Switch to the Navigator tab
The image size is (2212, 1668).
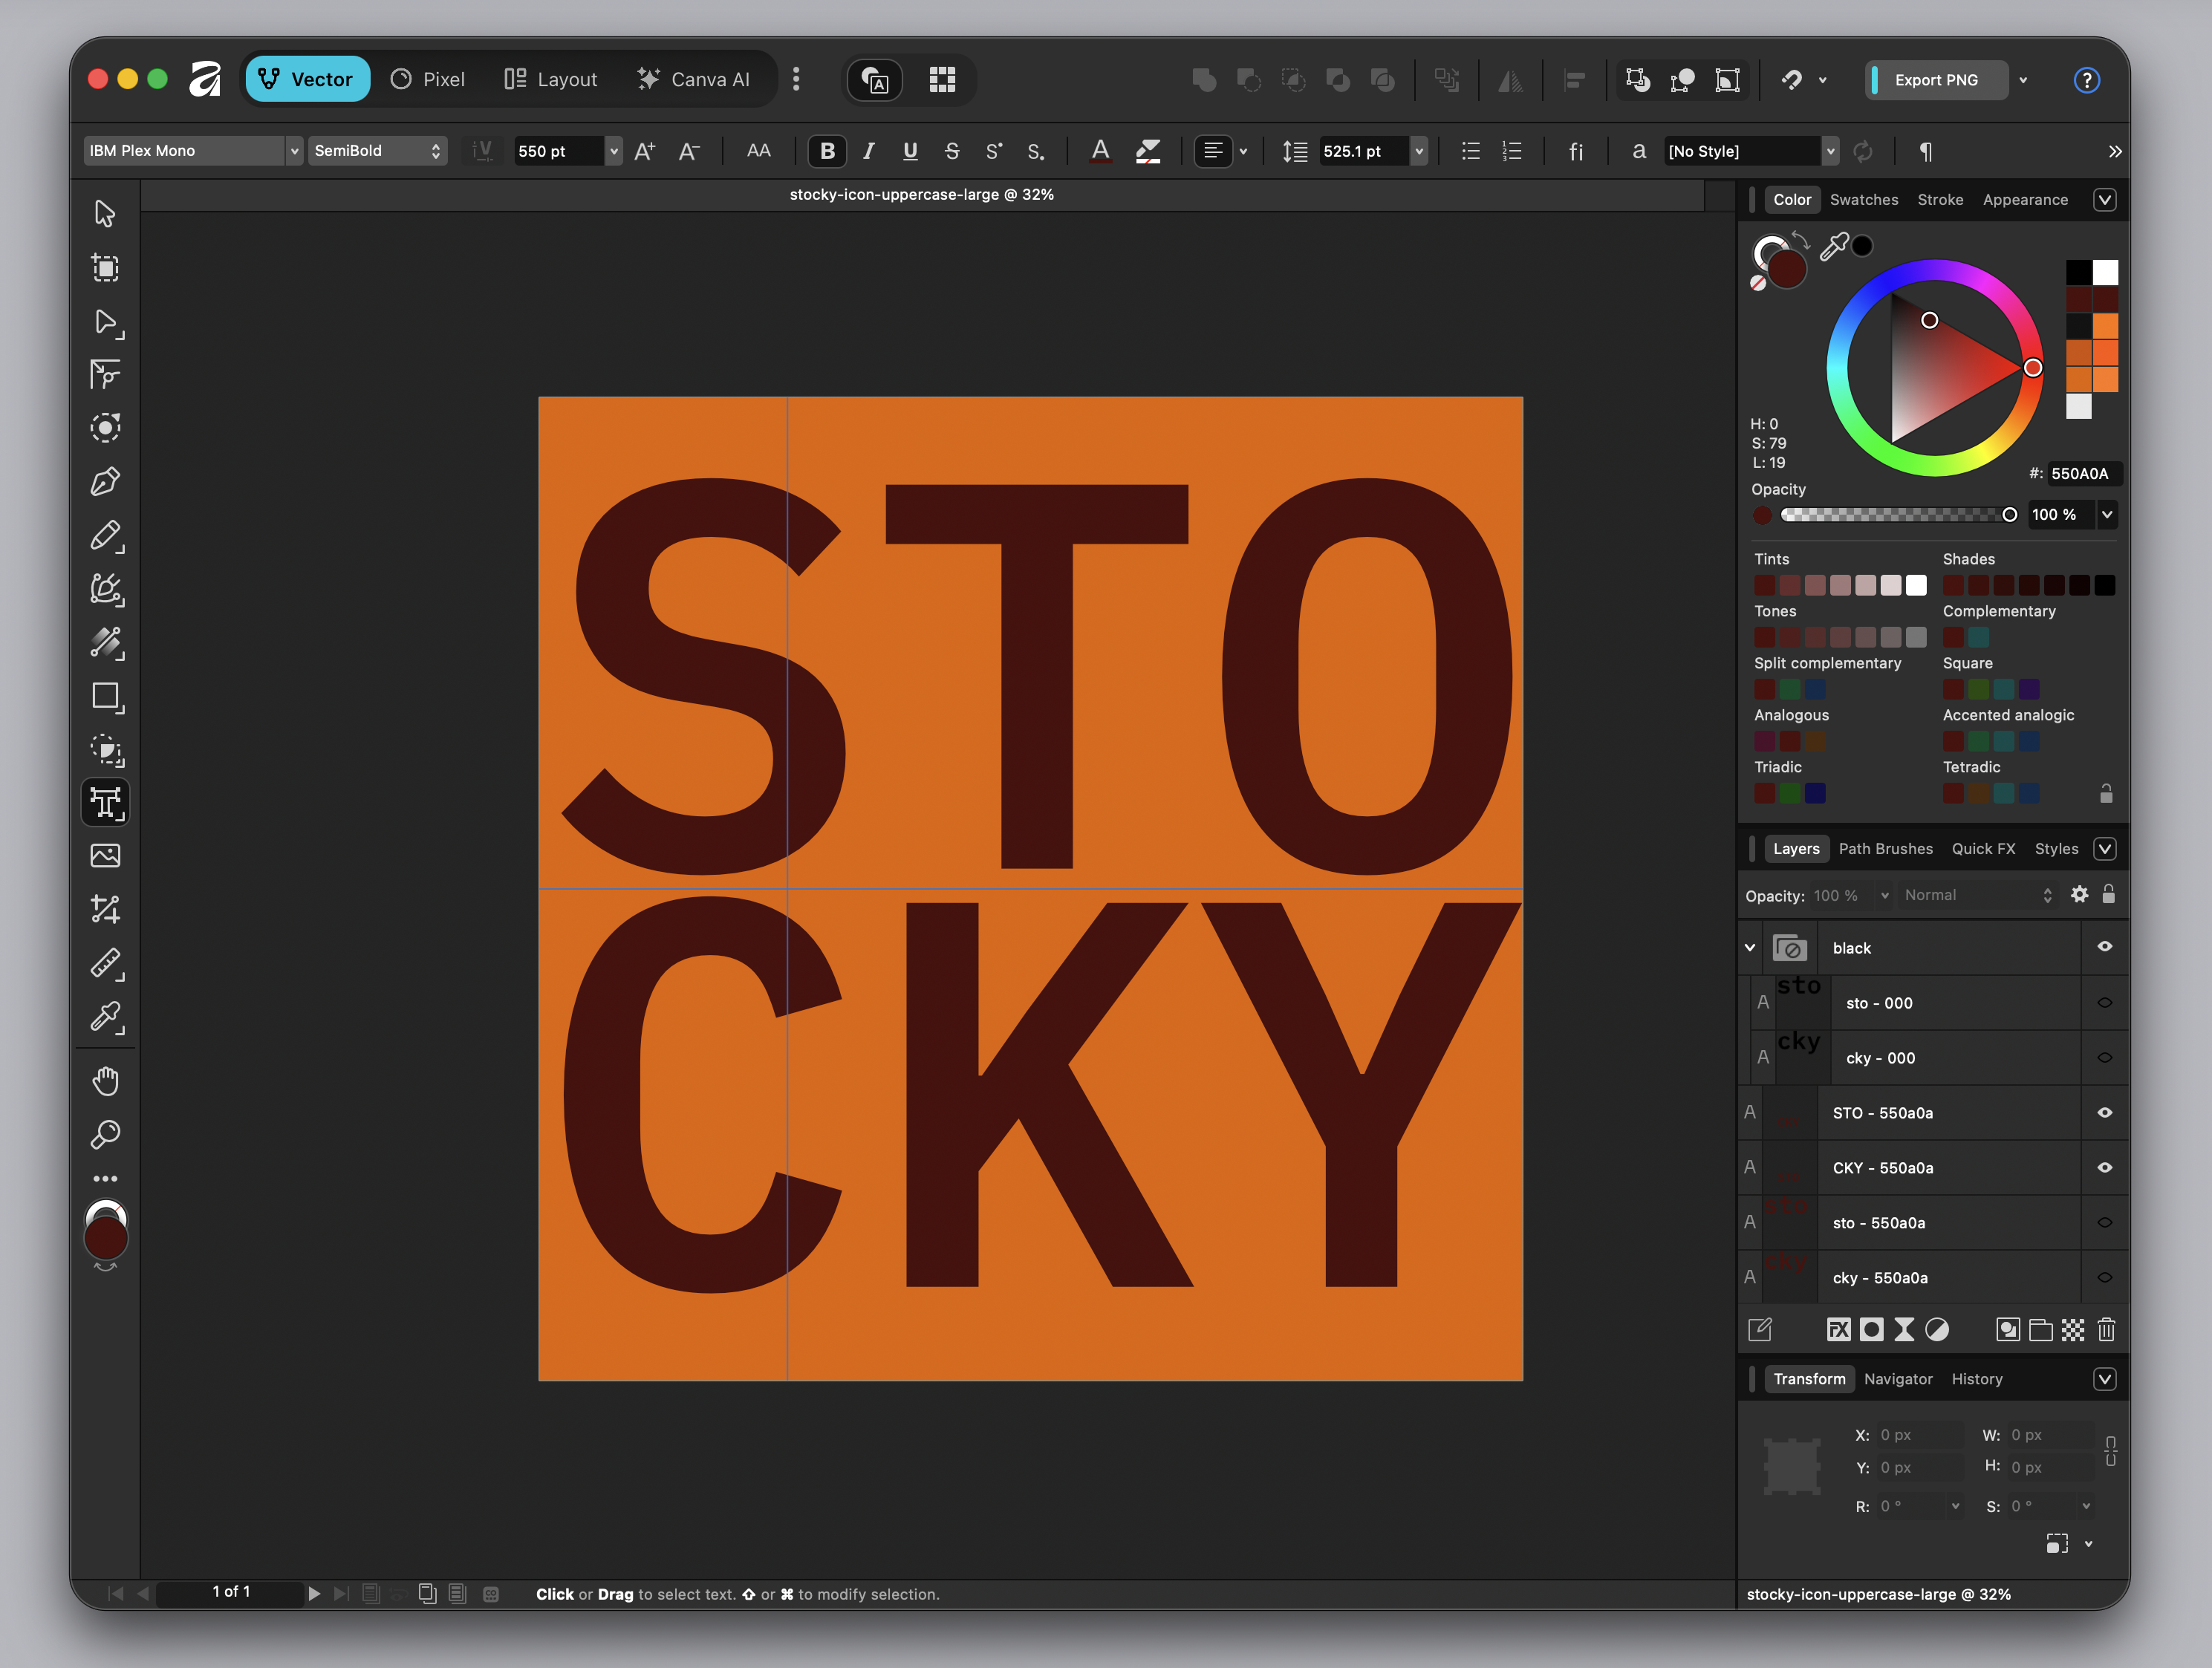pos(1898,1379)
